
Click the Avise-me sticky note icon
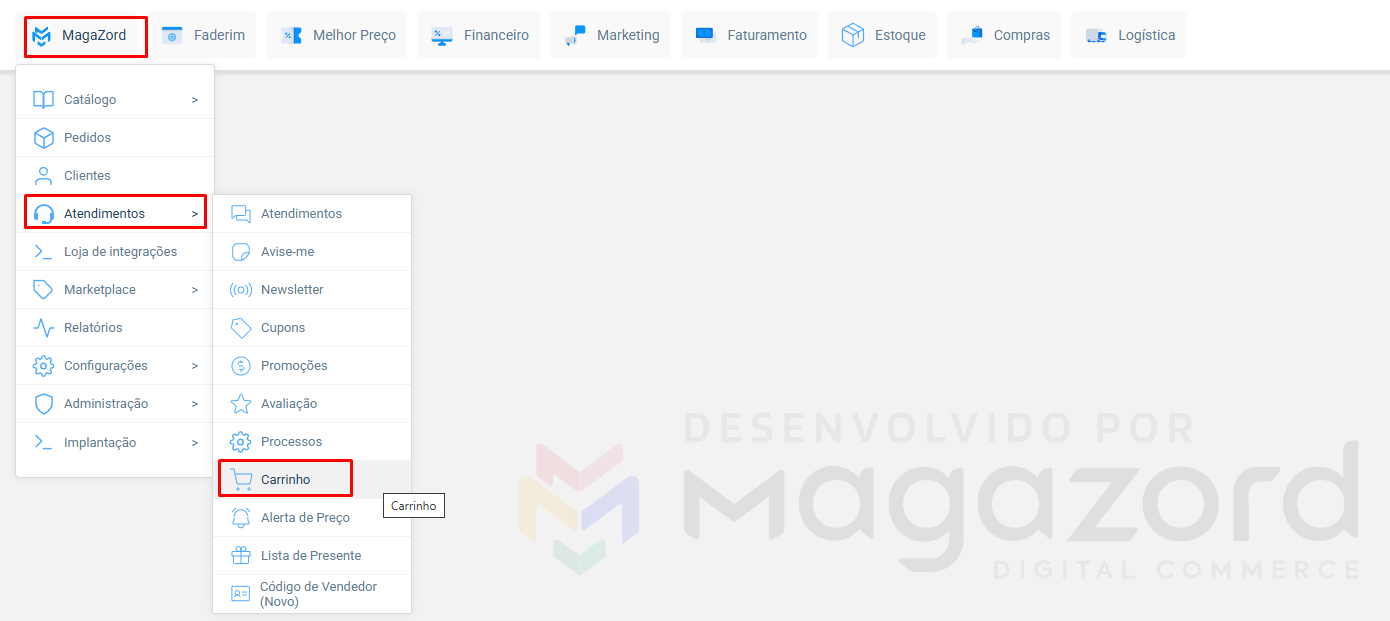click(241, 252)
